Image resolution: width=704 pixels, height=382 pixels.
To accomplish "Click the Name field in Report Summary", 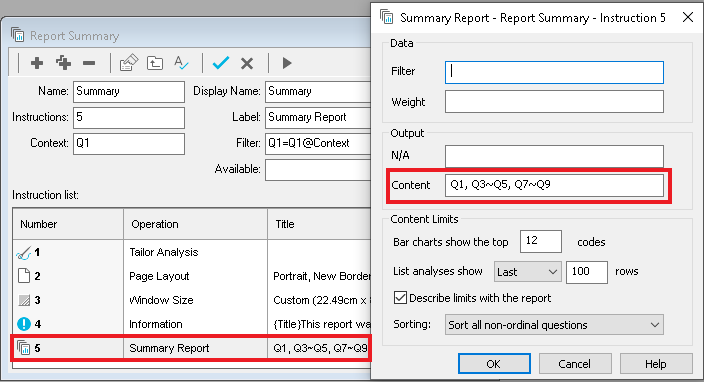I will [x=129, y=92].
